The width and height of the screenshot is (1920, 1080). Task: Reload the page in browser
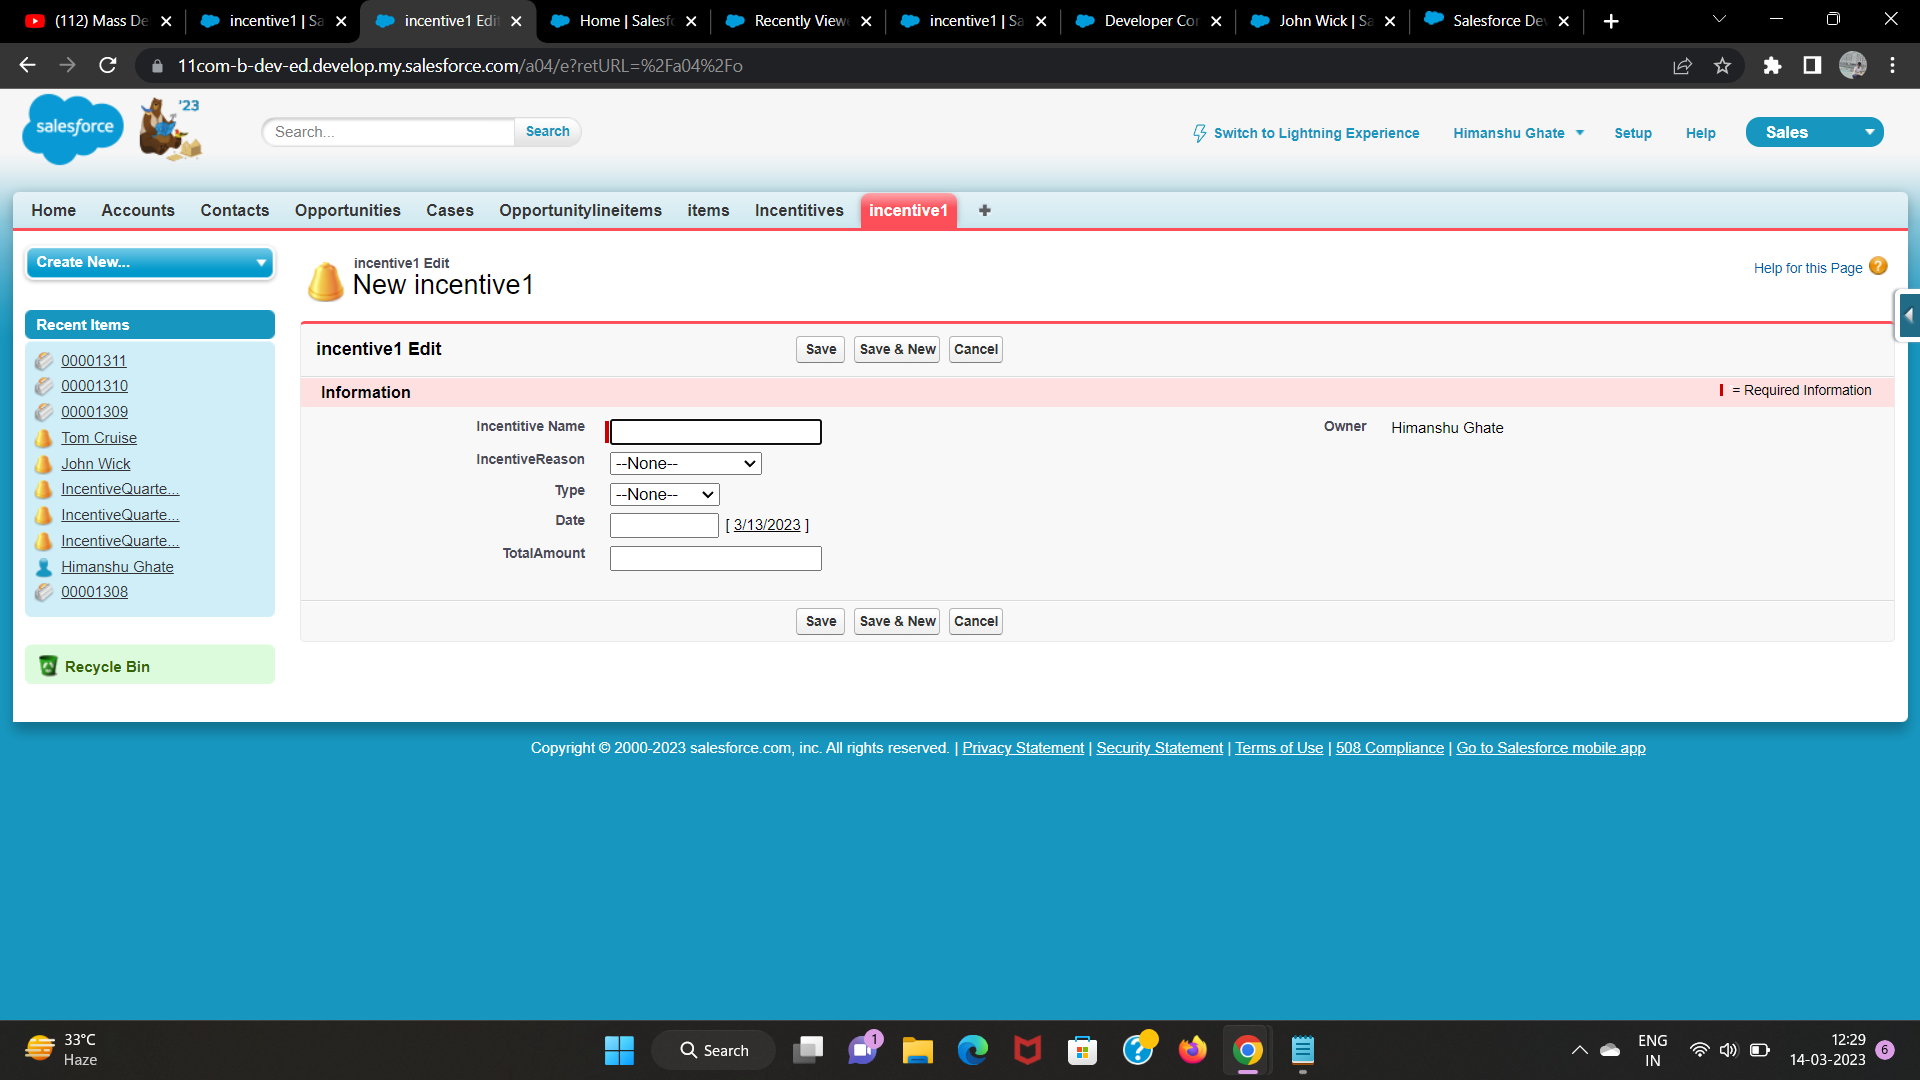tap(108, 66)
